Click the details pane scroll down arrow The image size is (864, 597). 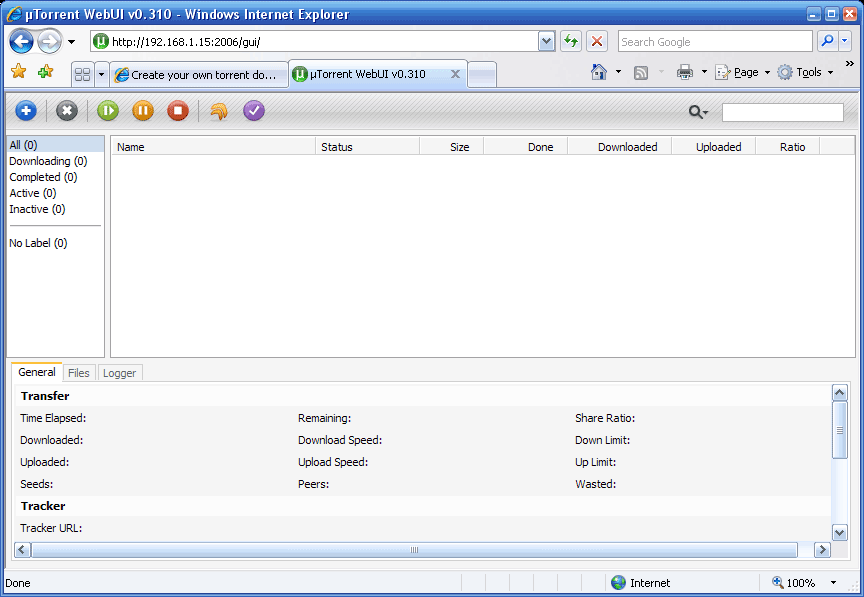(x=840, y=533)
